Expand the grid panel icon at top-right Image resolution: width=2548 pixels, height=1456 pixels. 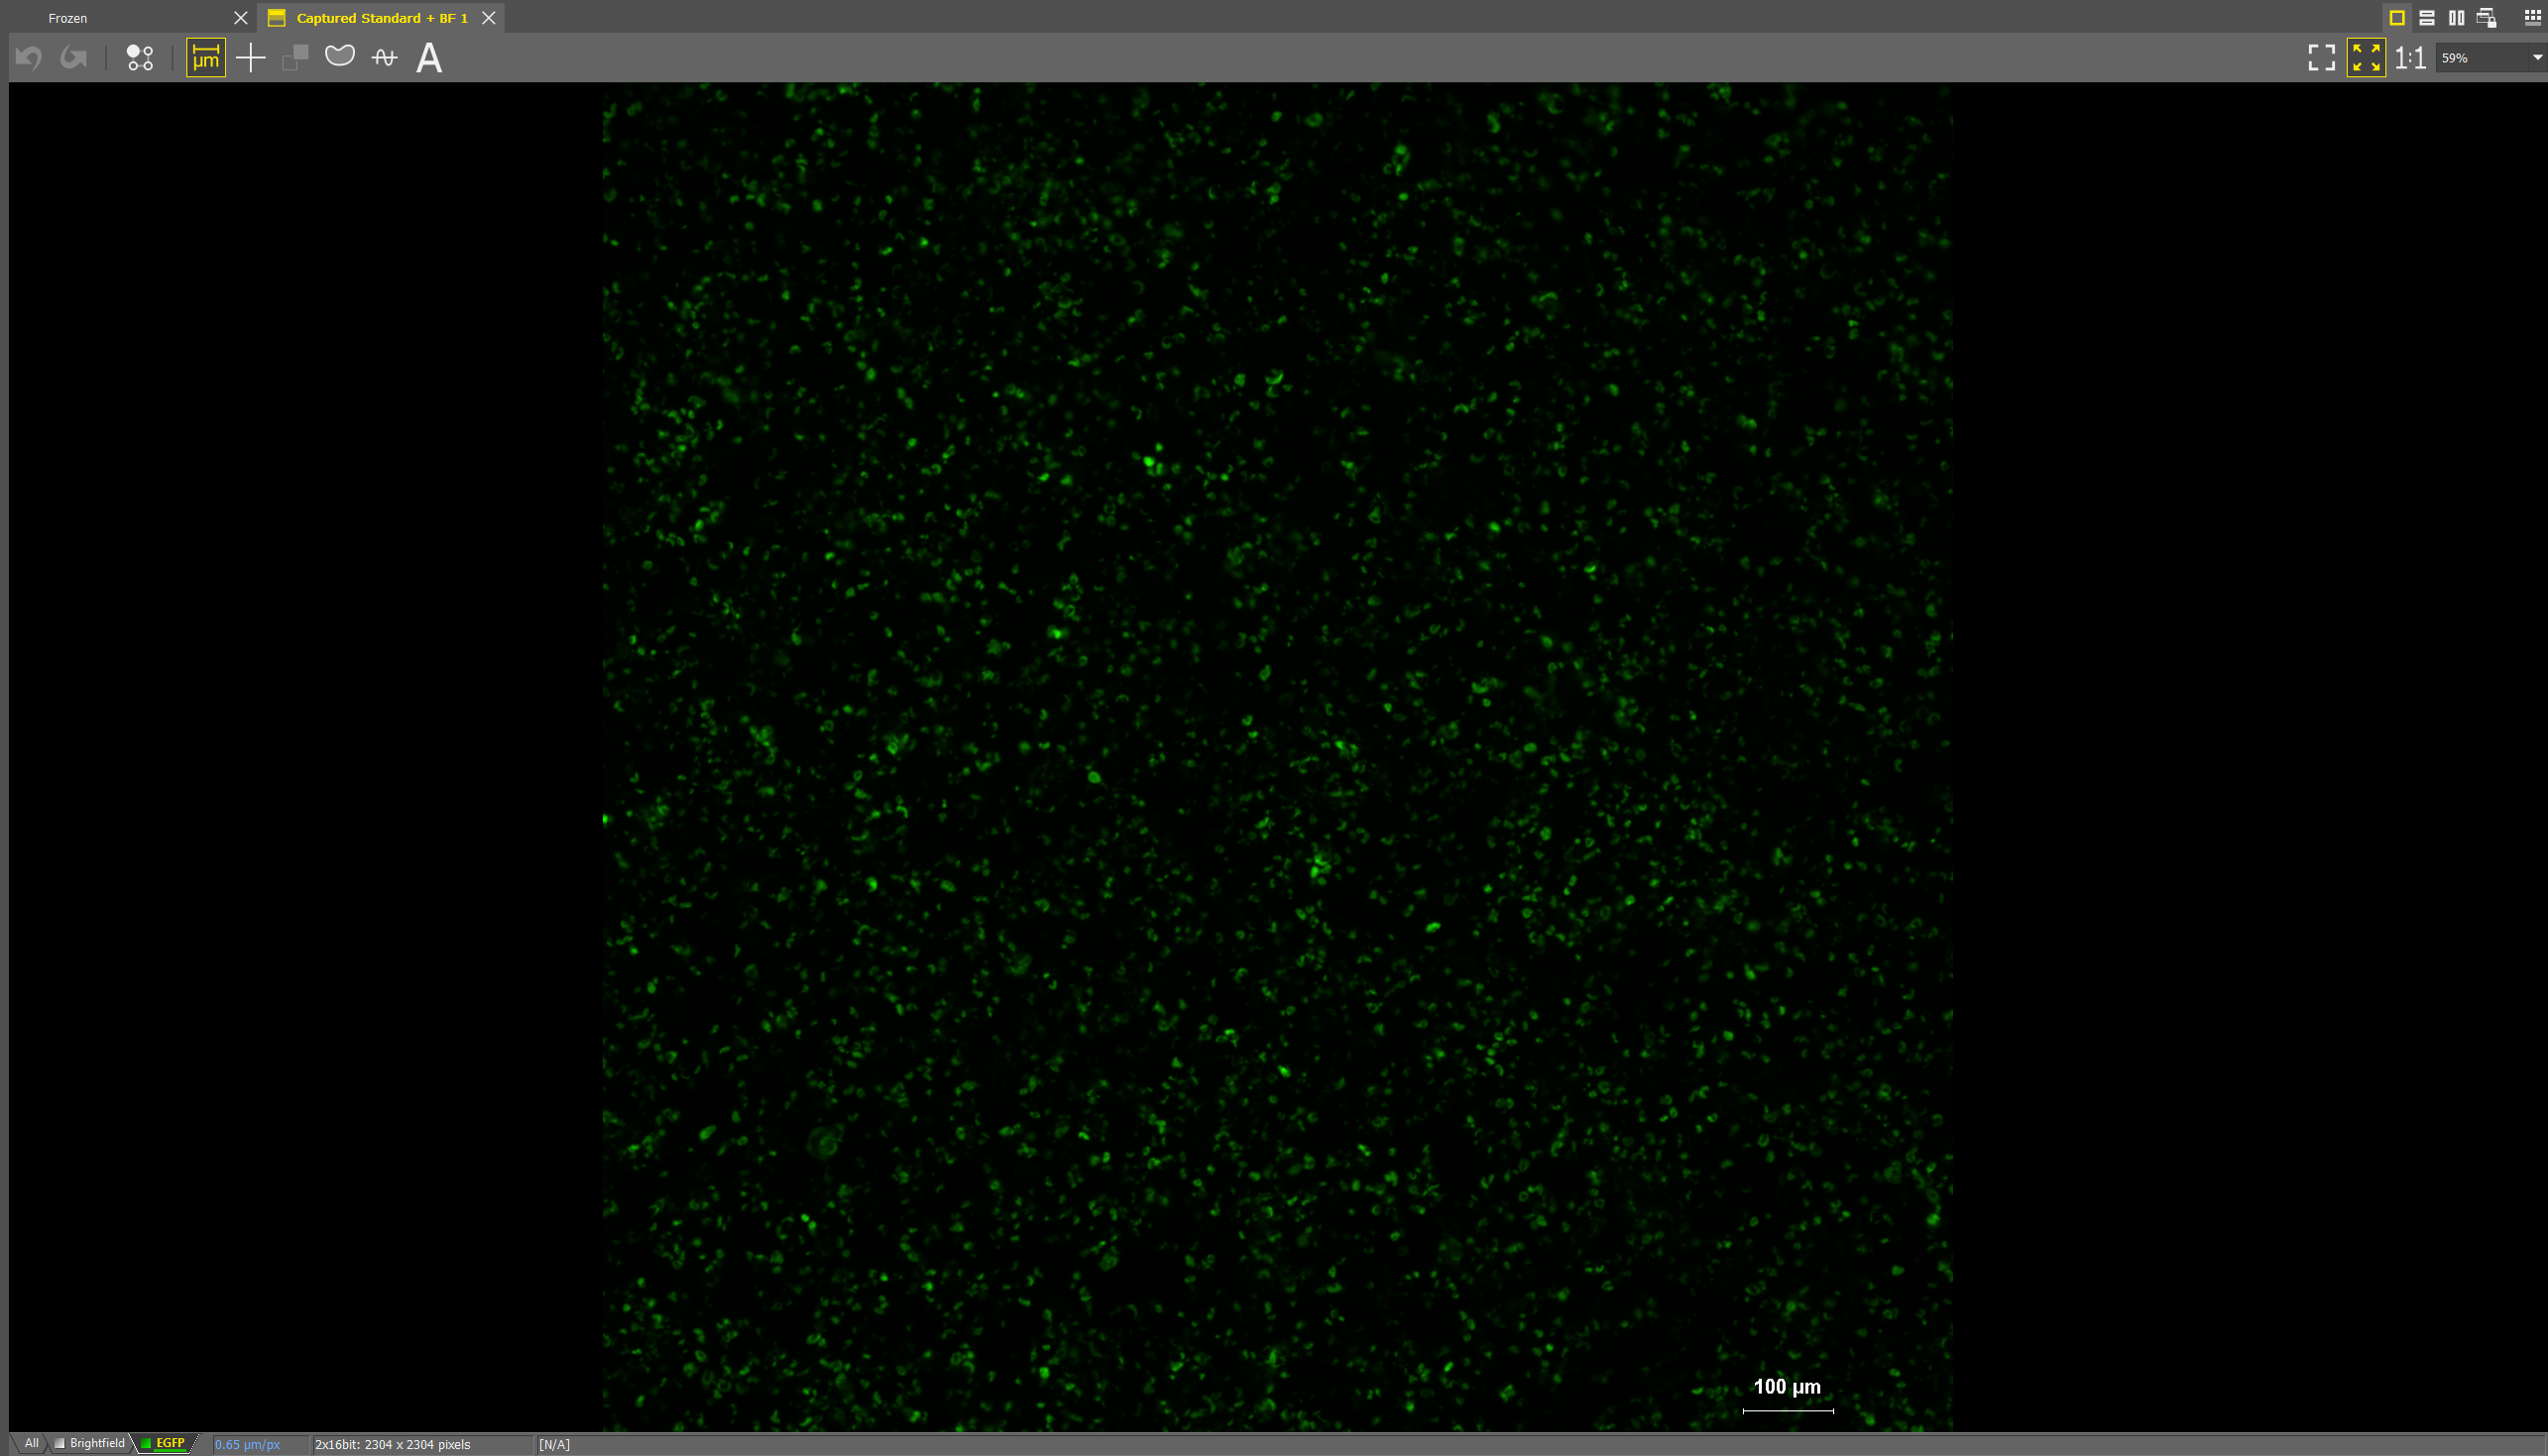pyautogui.click(x=2532, y=17)
